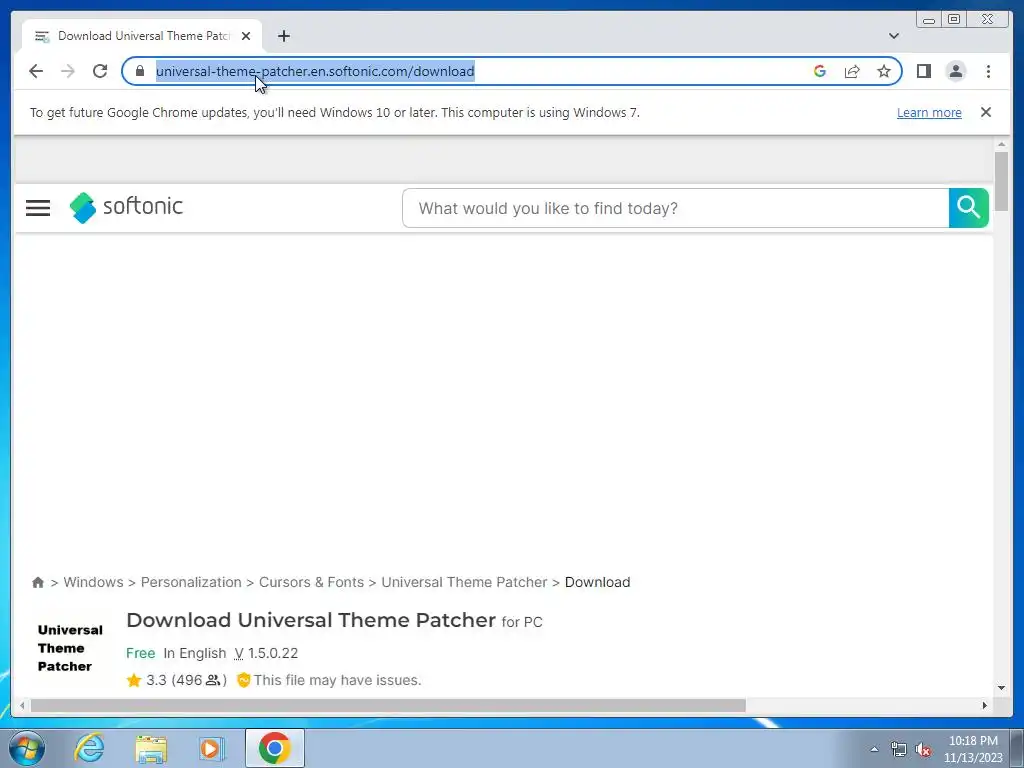This screenshot has height=768, width=1024.
Task: Close the Download Universal Theme Patcher tab
Action: pos(246,36)
